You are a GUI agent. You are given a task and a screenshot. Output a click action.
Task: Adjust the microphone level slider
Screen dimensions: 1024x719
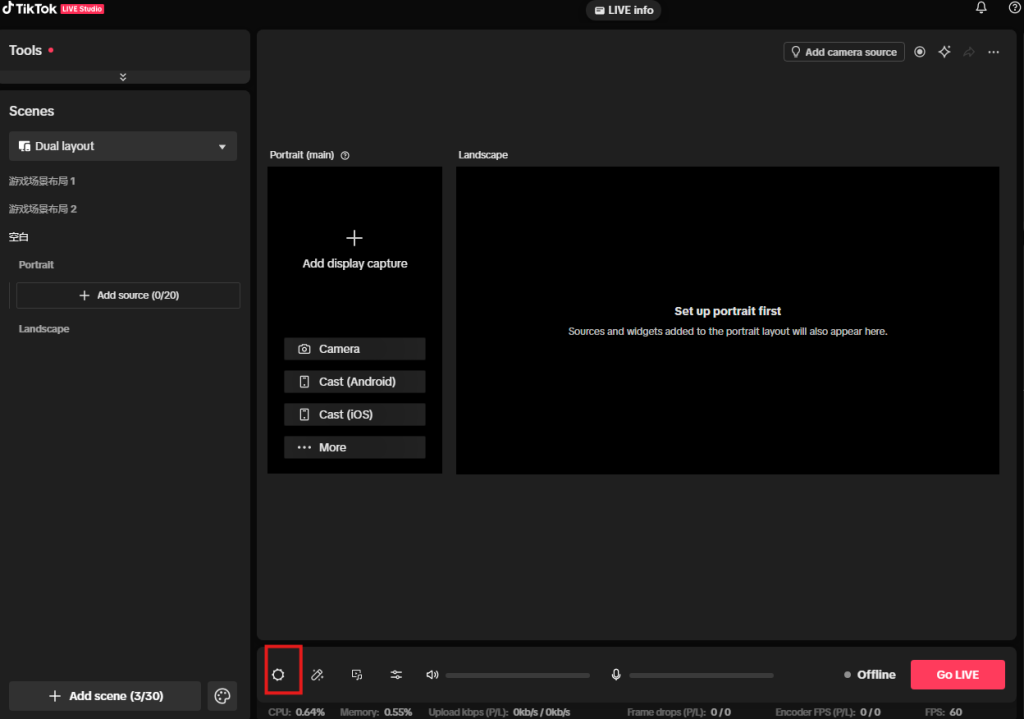click(701, 675)
